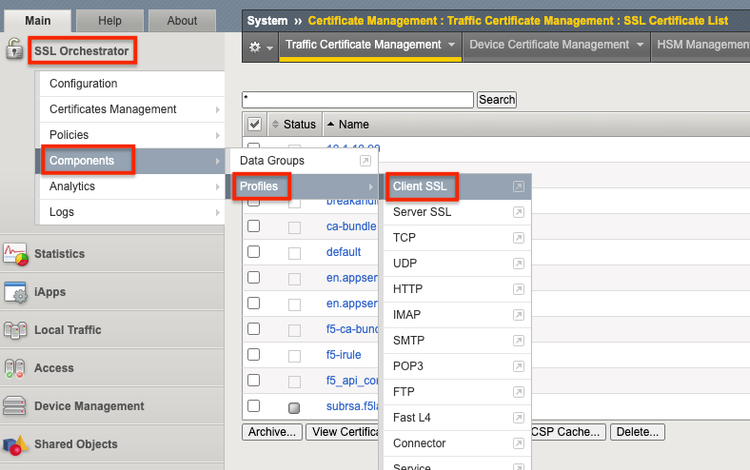Click the Access section icon
Image resolution: width=750 pixels, height=470 pixels.
(x=15, y=368)
